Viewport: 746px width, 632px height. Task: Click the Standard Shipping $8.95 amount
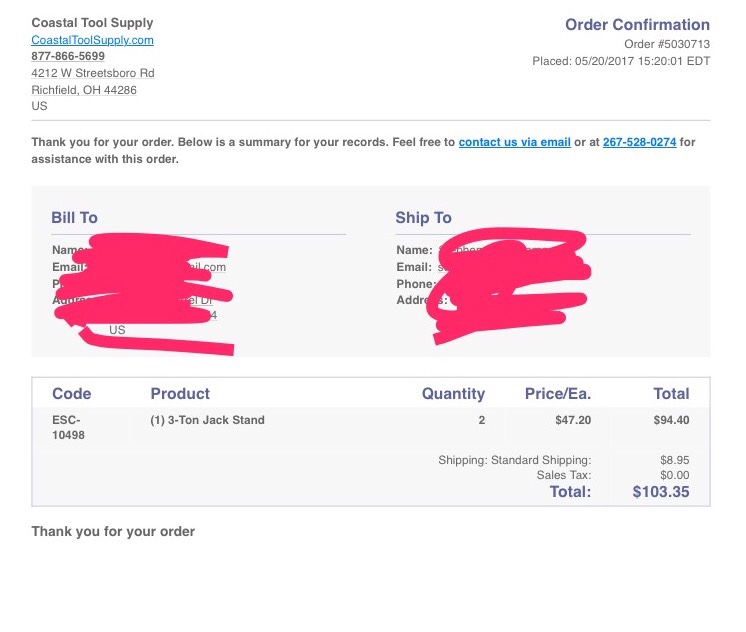(x=674, y=460)
